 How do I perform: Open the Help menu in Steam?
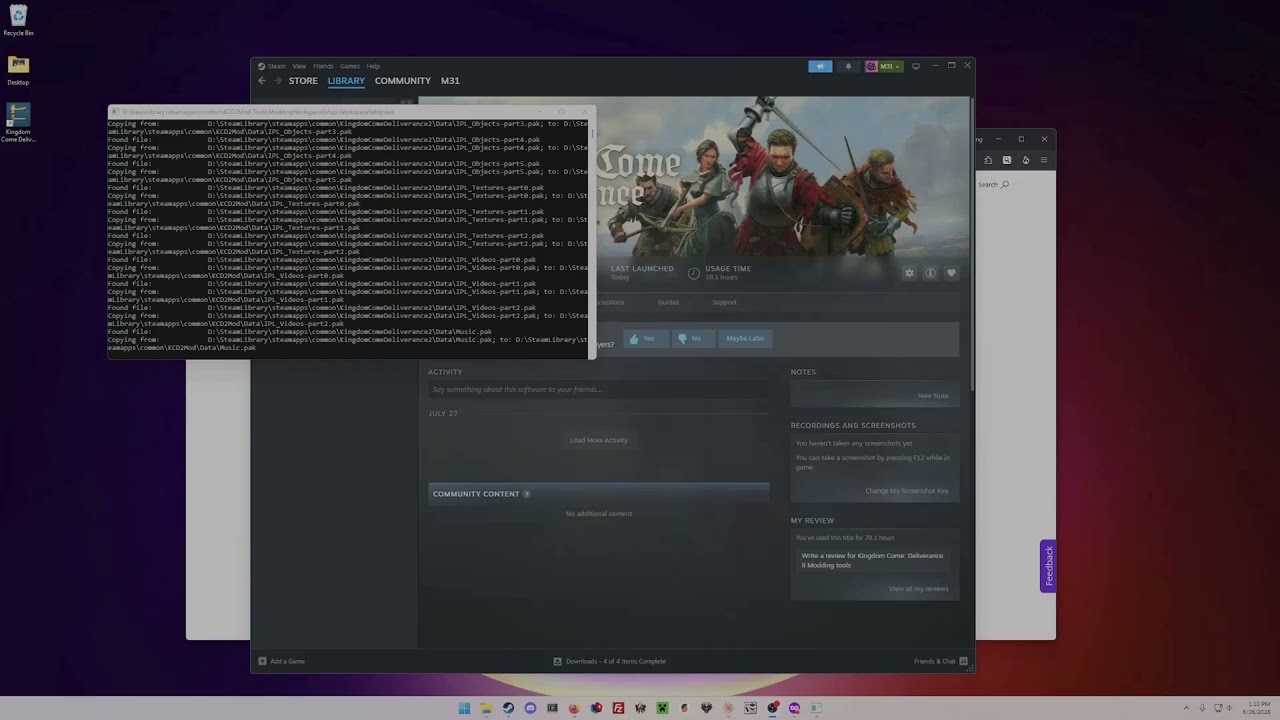pyautogui.click(x=373, y=66)
